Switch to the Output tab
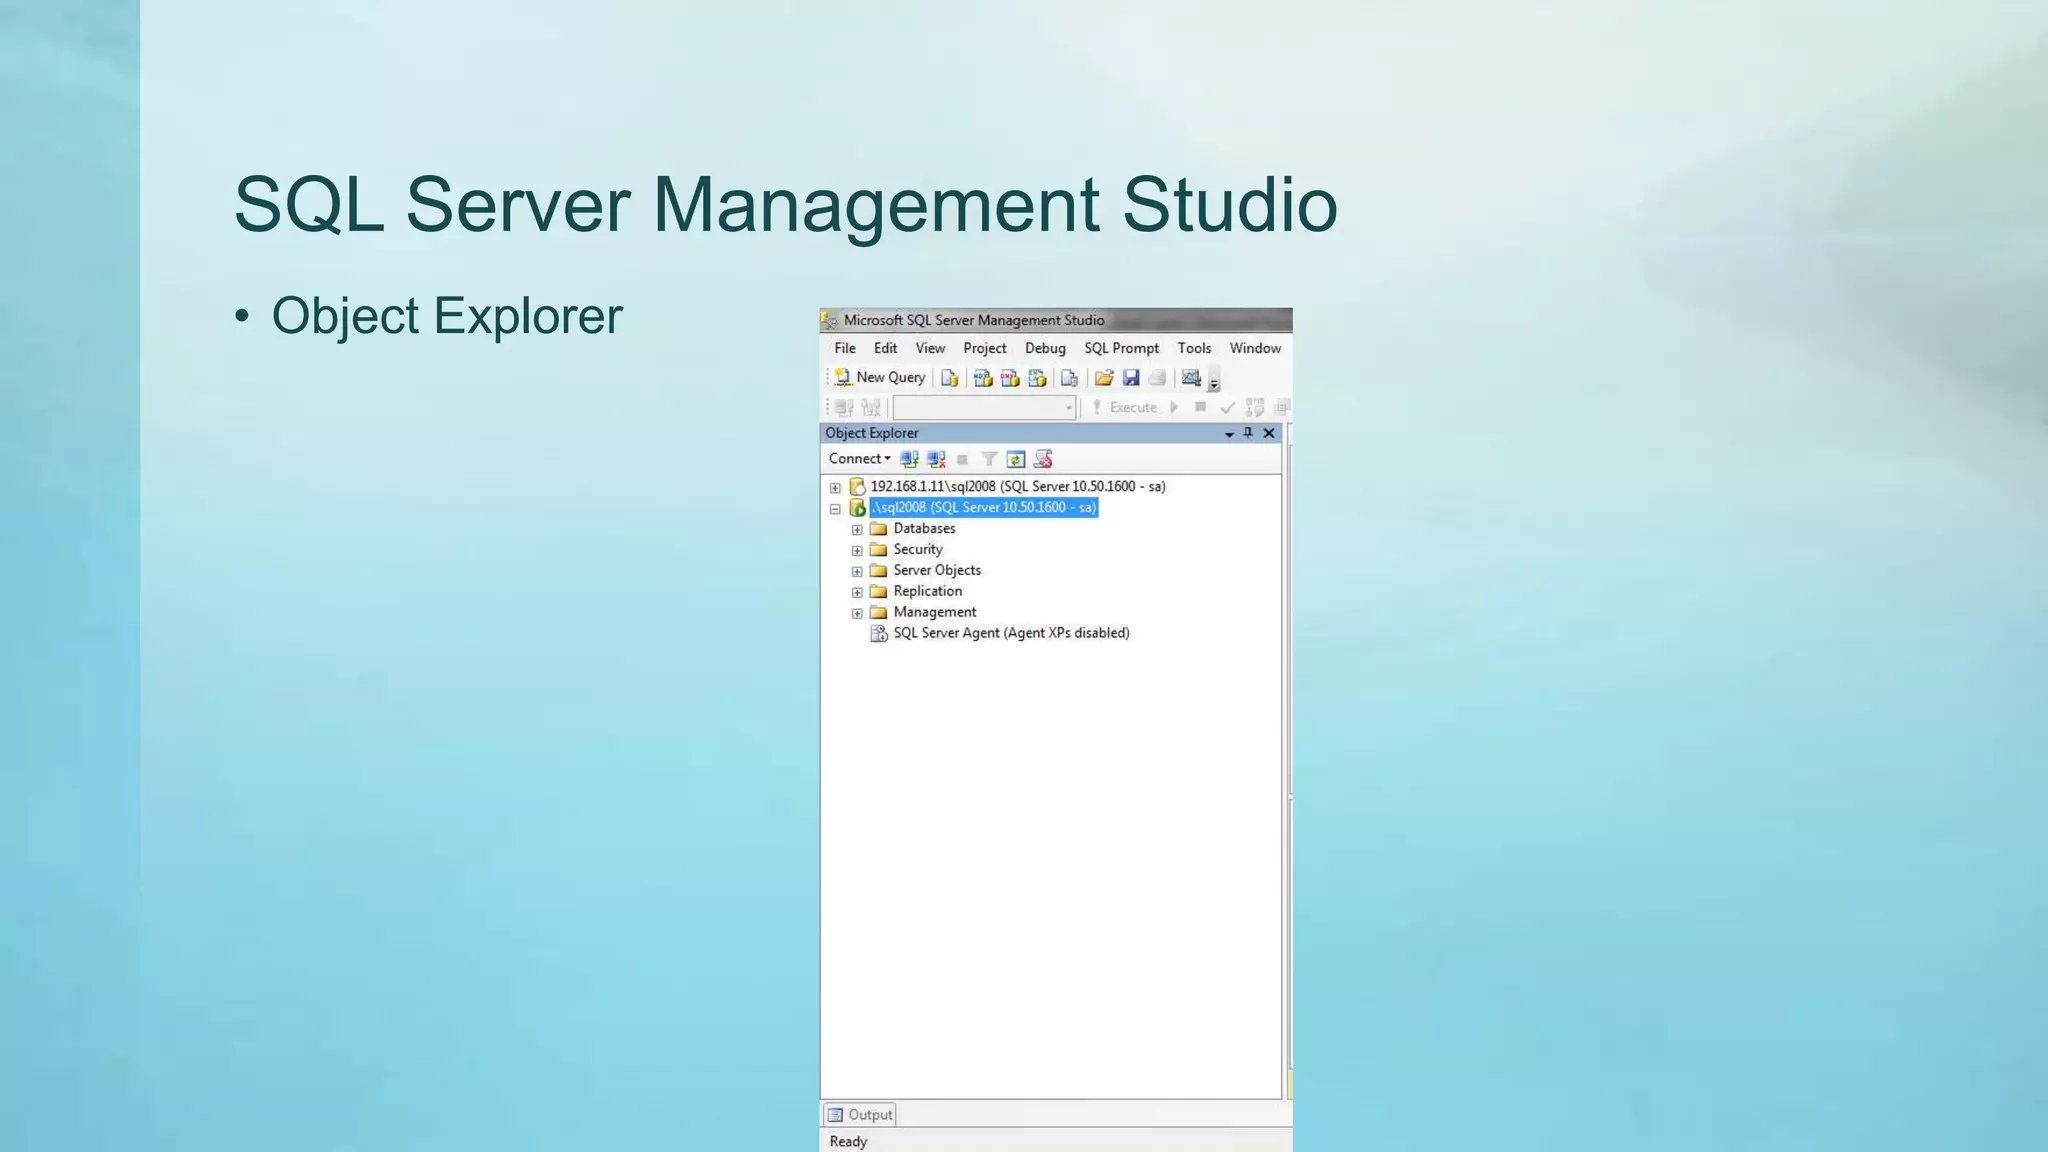 point(860,1116)
